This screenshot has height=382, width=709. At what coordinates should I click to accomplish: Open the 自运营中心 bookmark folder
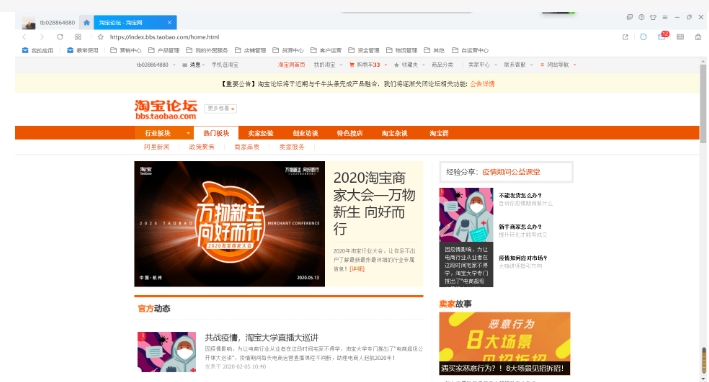[x=470, y=50]
